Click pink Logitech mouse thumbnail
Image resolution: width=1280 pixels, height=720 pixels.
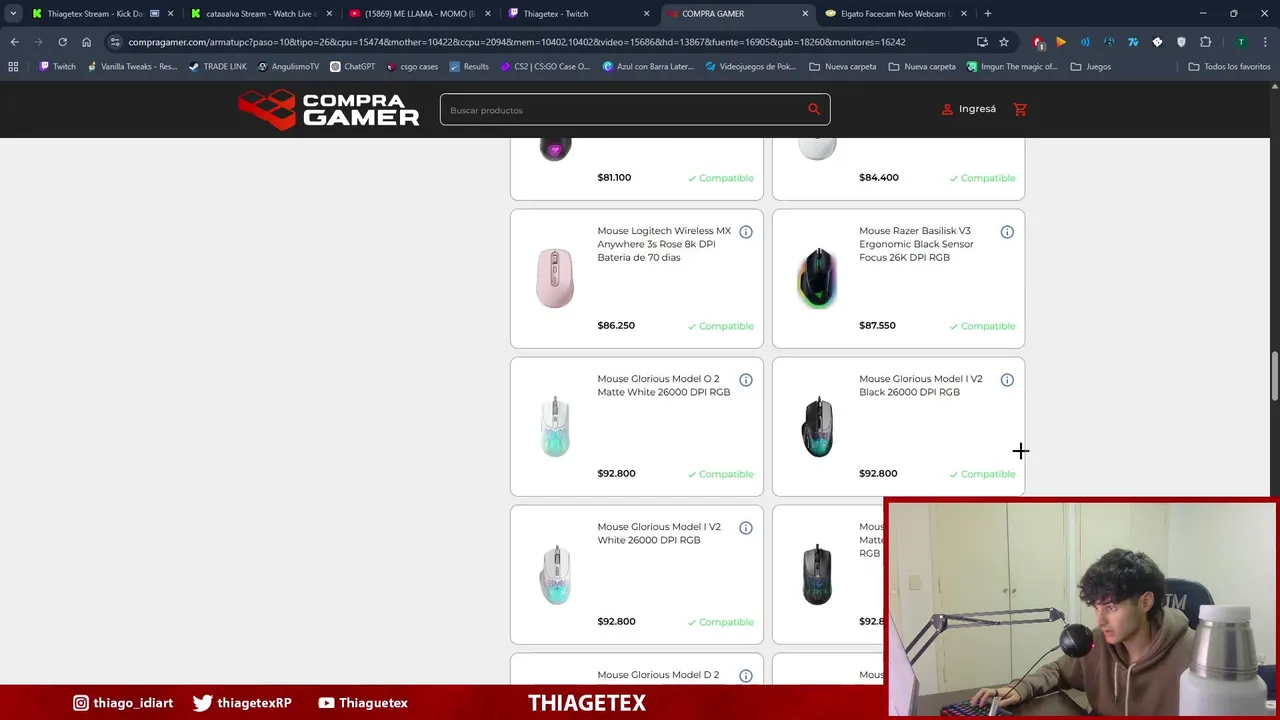555,278
